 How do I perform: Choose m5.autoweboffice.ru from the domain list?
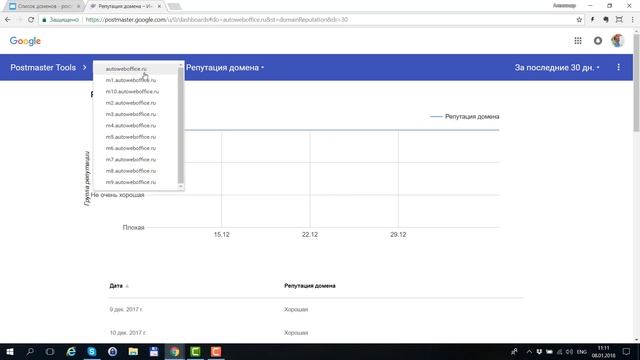(135, 137)
